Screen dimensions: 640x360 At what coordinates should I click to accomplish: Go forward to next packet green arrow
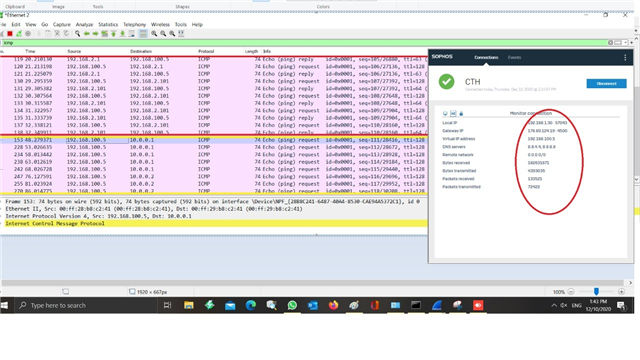point(96,34)
